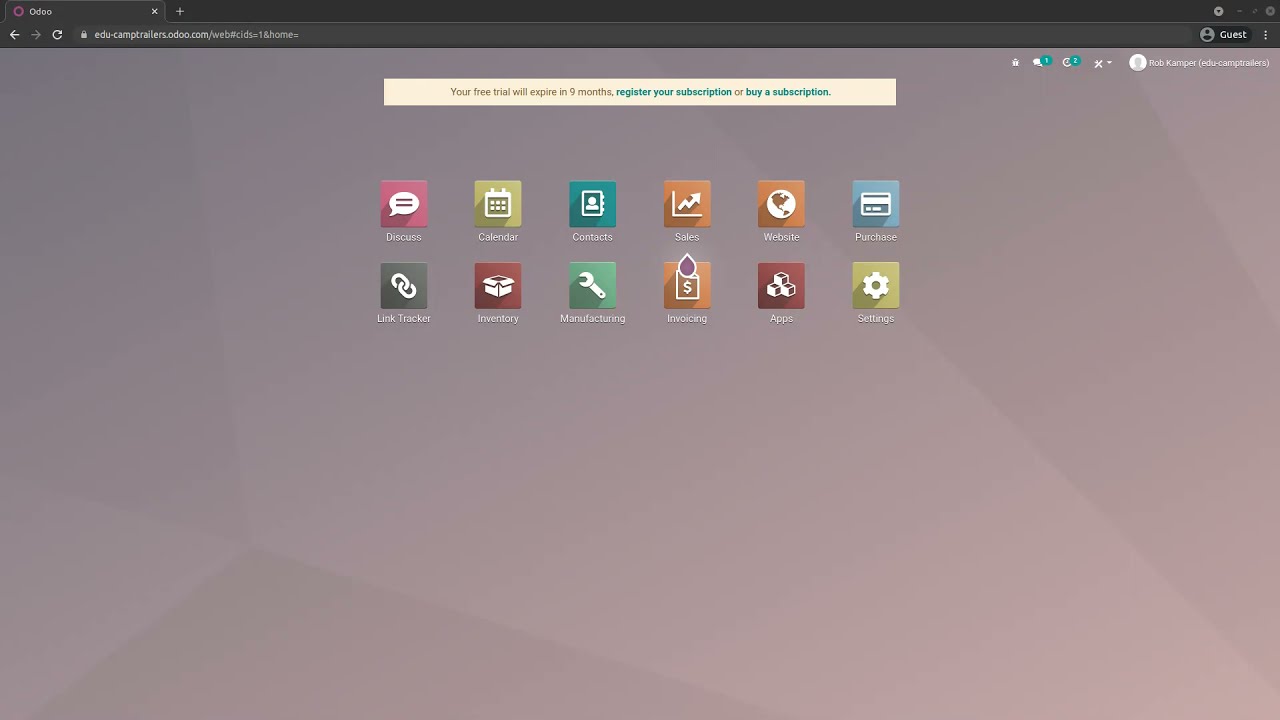Click the browser back arrow

pyautogui.click(x=14, y=34)
